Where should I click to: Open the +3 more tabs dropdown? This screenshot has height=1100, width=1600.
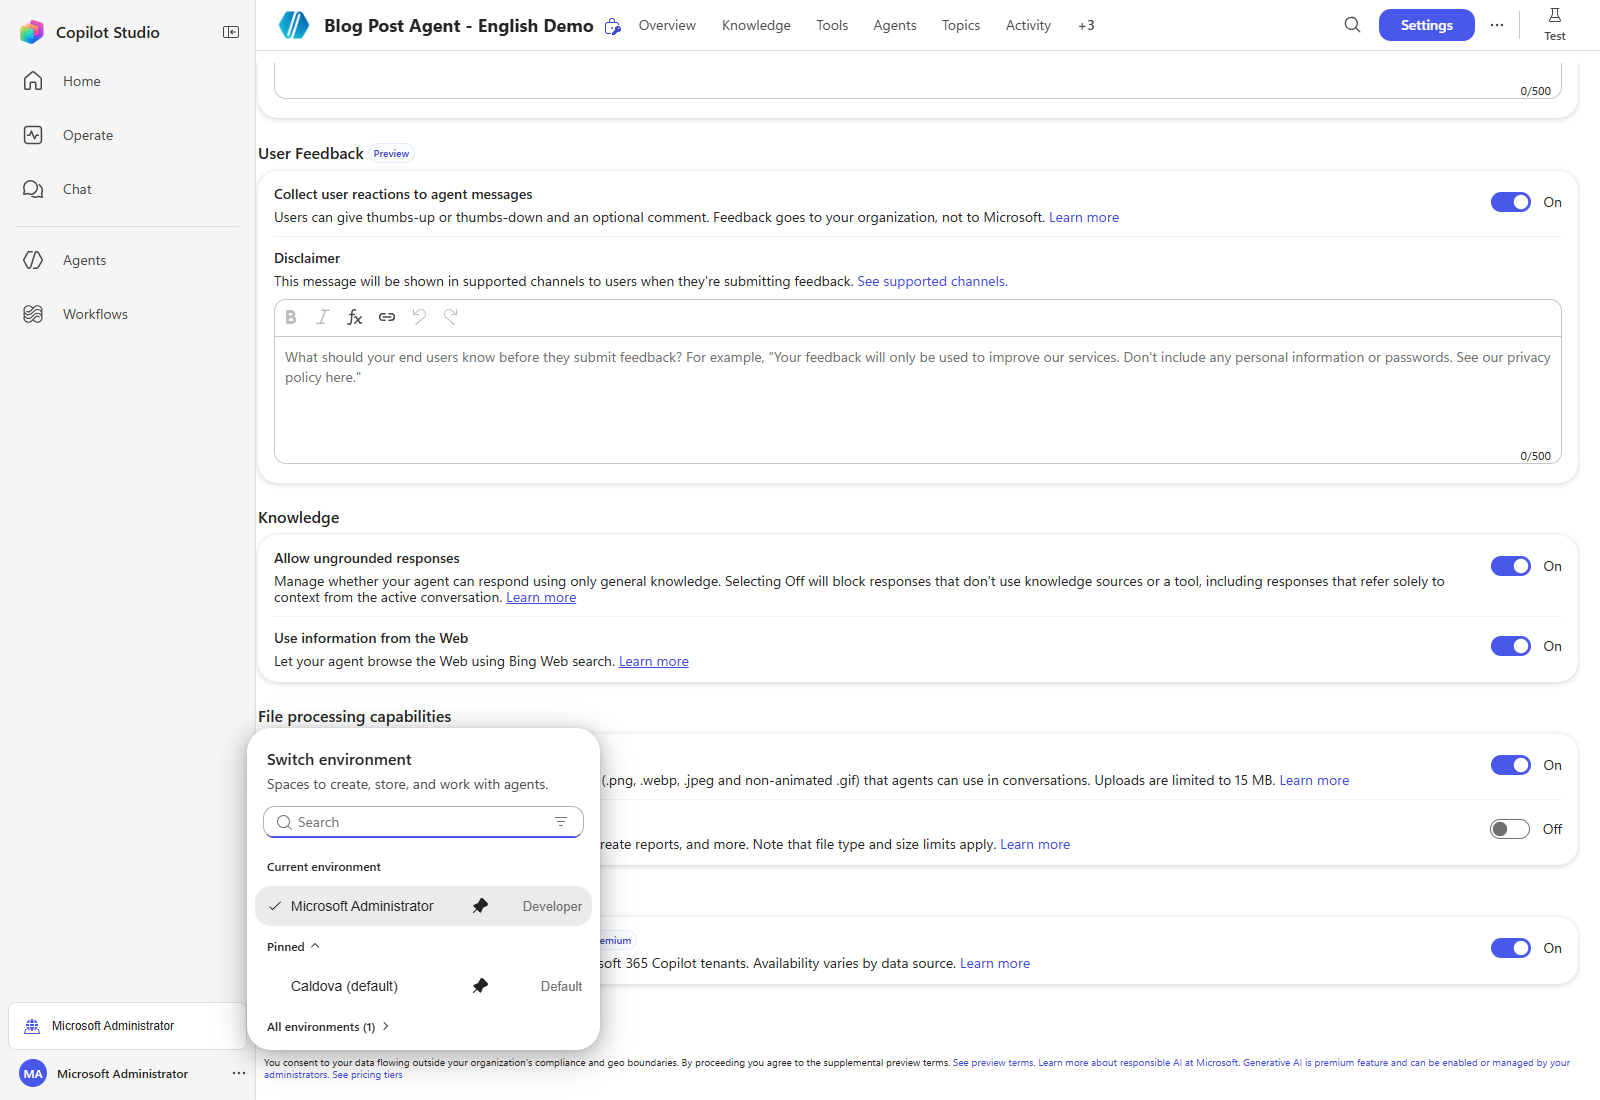1086,25
